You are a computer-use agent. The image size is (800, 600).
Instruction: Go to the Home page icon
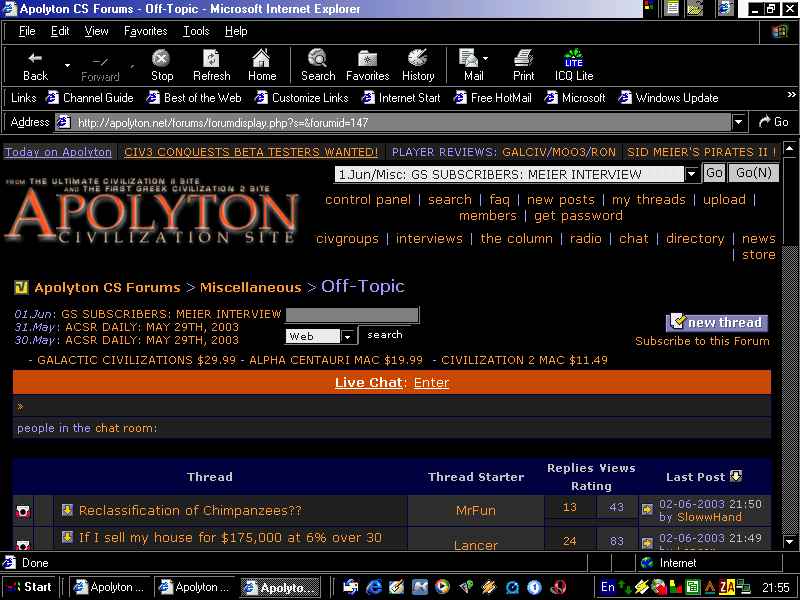click(x=261, y=59)
